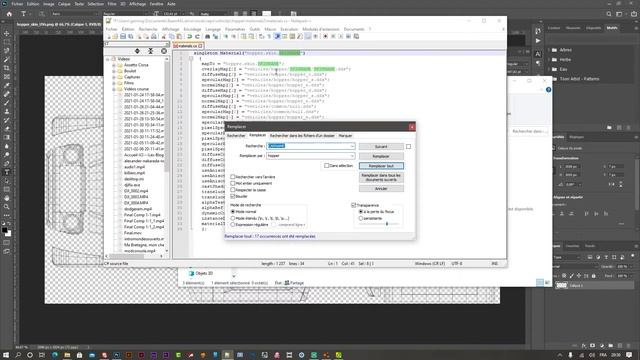Toggle the Transparence checkbox
Viewport: 640px width, 360px height.
pyautogui.click(x=353, y=205)
